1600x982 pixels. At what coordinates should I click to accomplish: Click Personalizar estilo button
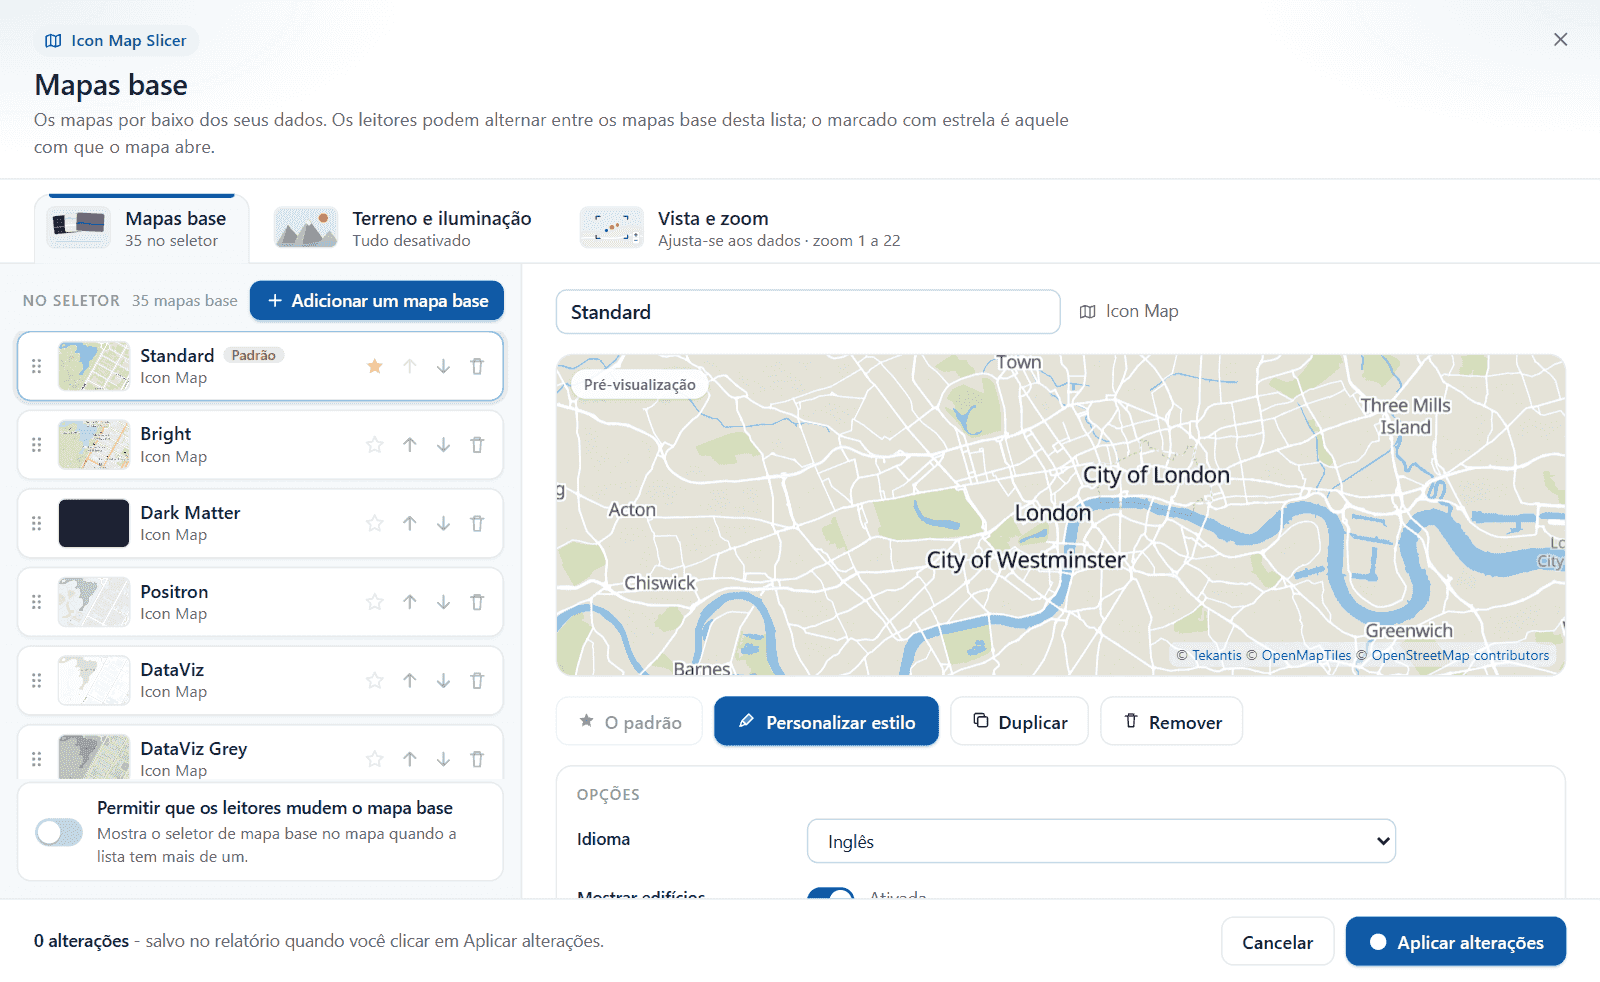tap(827, 721)
